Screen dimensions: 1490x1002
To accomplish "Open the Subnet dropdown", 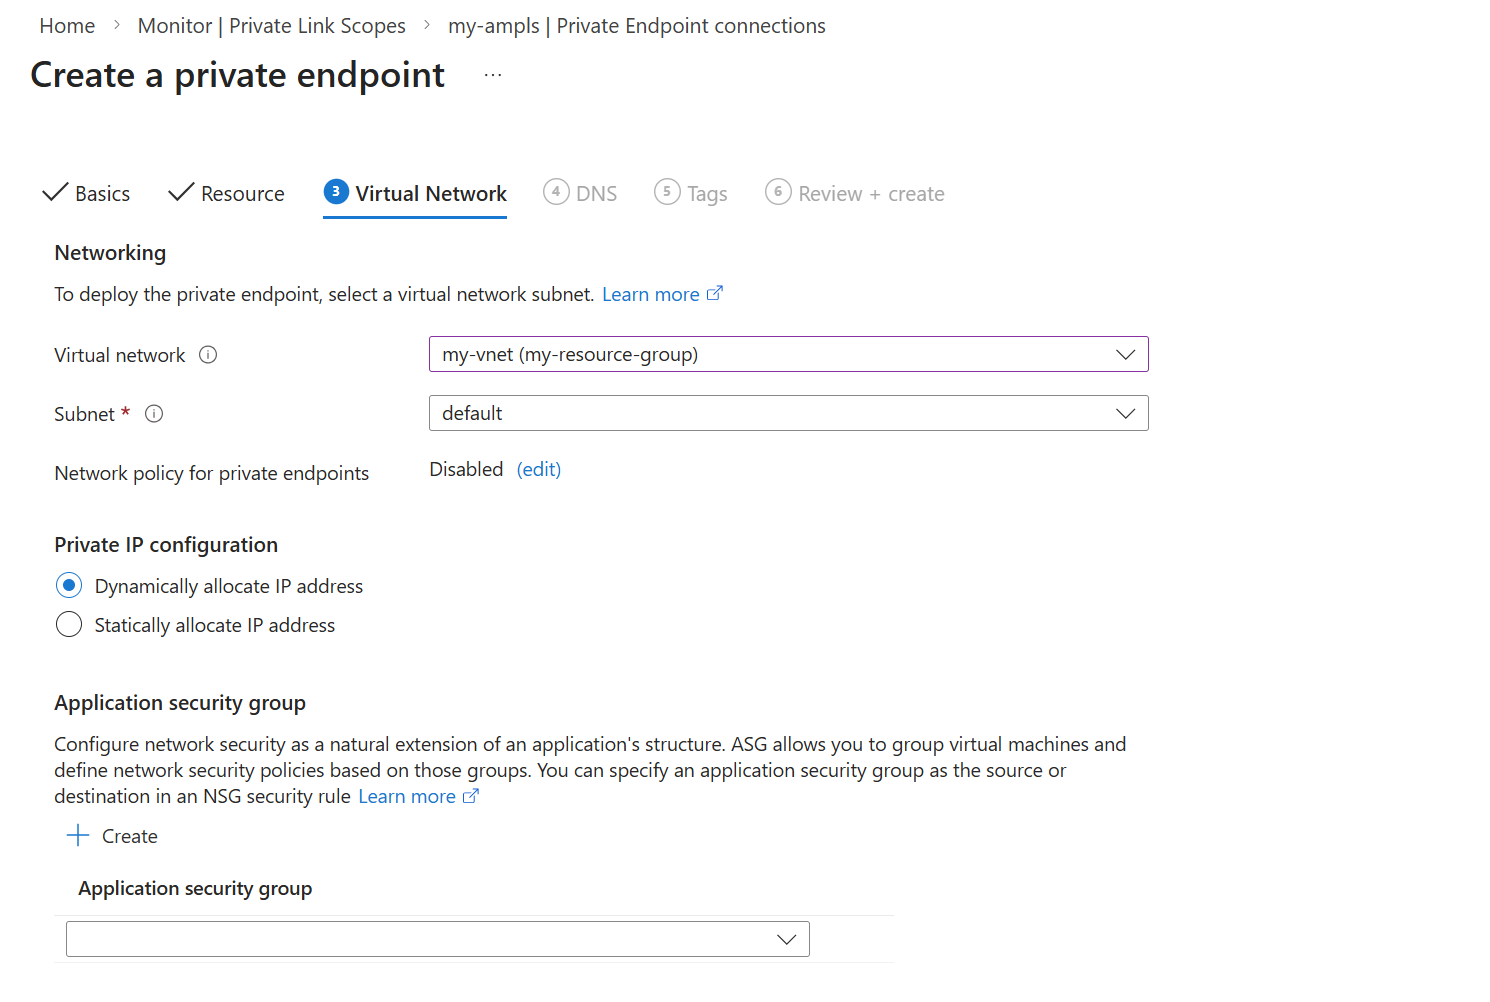I will (788, 414).
